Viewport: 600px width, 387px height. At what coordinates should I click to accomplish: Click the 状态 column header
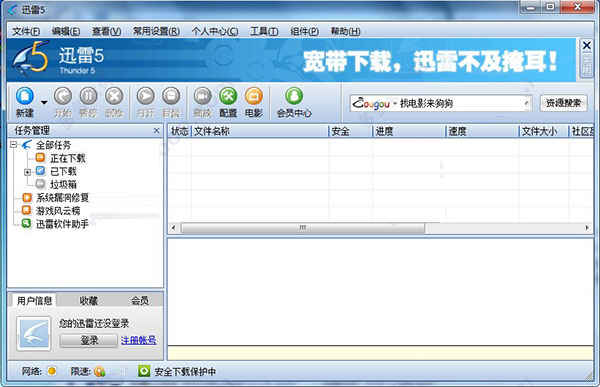tap(179, 131)
